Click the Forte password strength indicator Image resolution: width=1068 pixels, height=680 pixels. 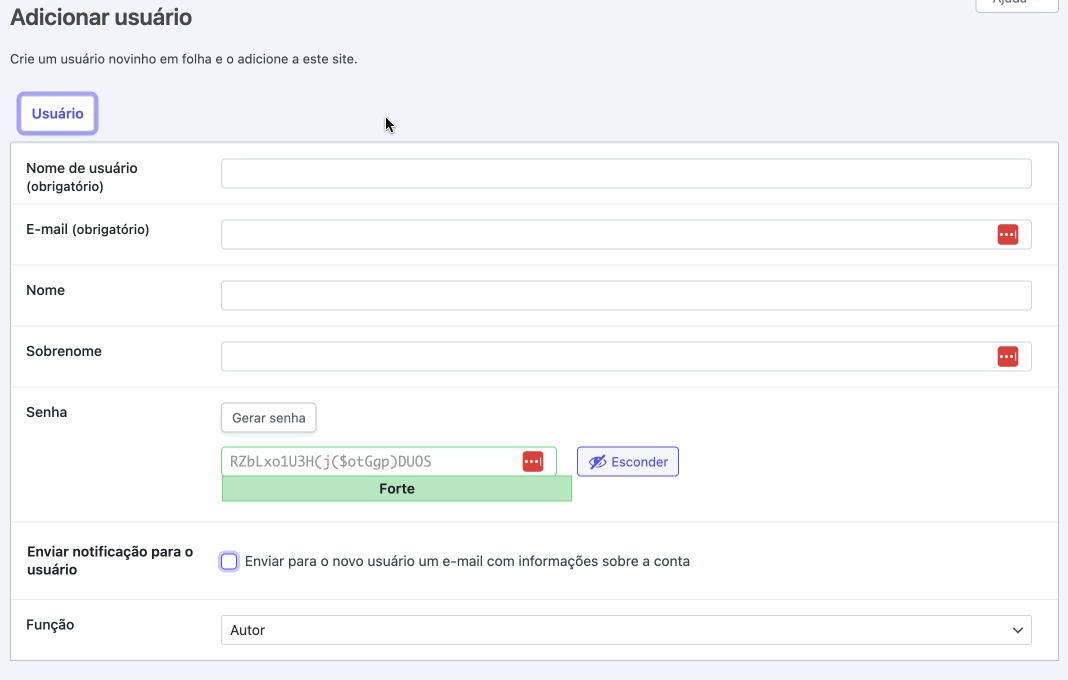(x=396, y=489)
